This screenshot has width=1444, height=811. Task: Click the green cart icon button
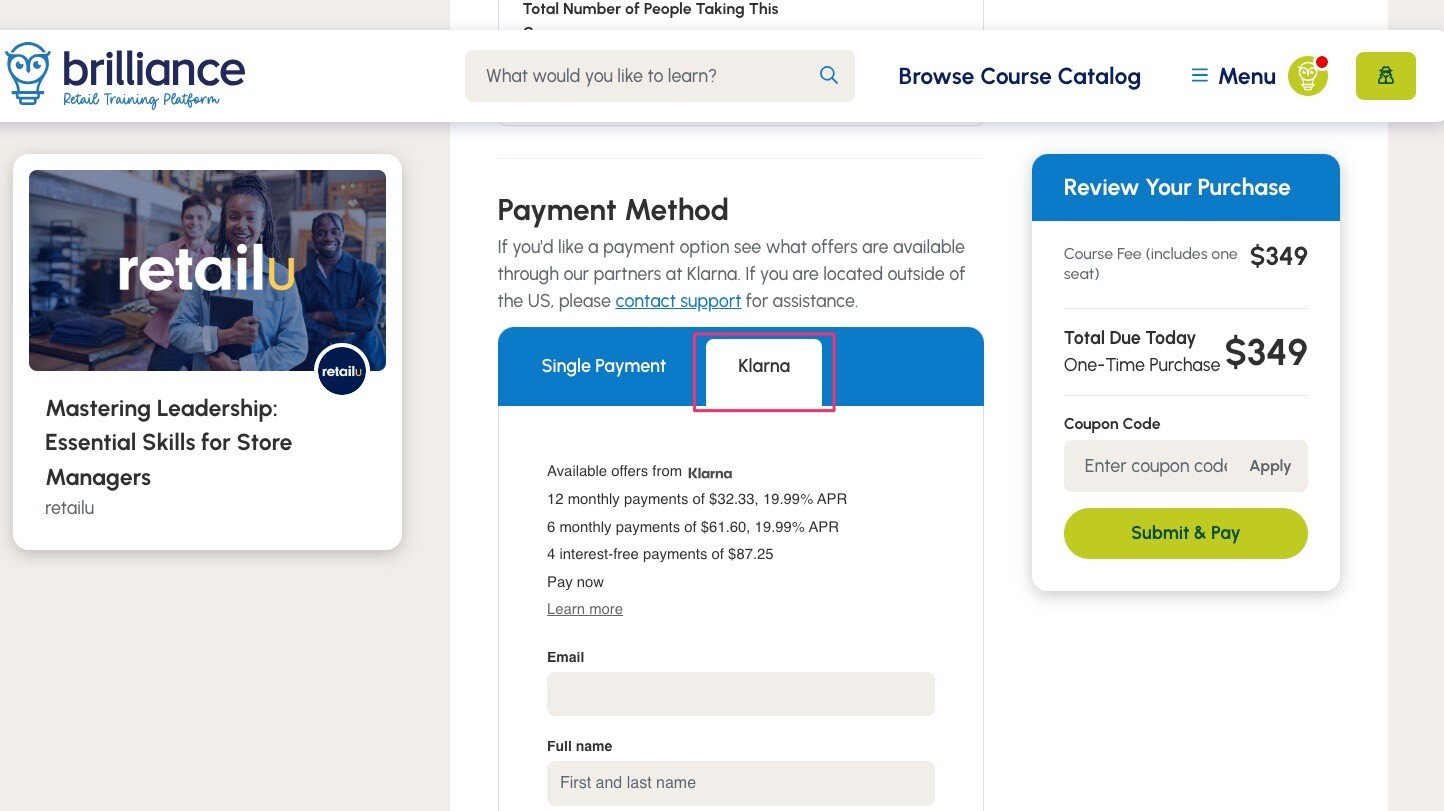tap(1385, 76)
